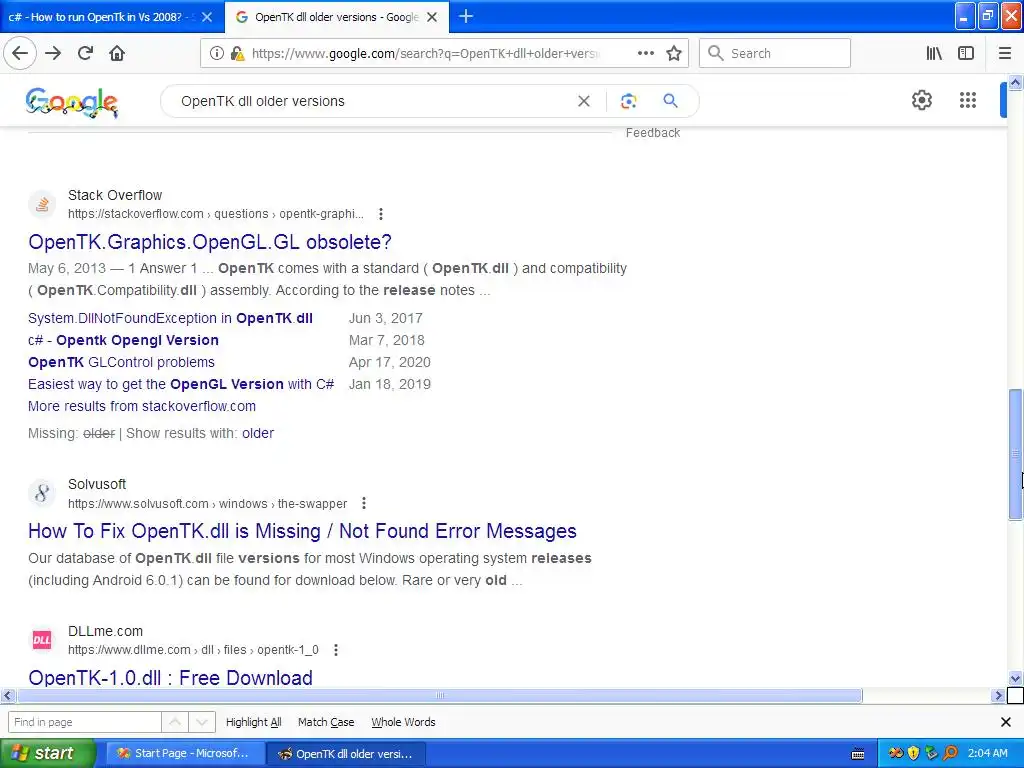
Task: Open the Windows start menu
Action: point(47,754)
